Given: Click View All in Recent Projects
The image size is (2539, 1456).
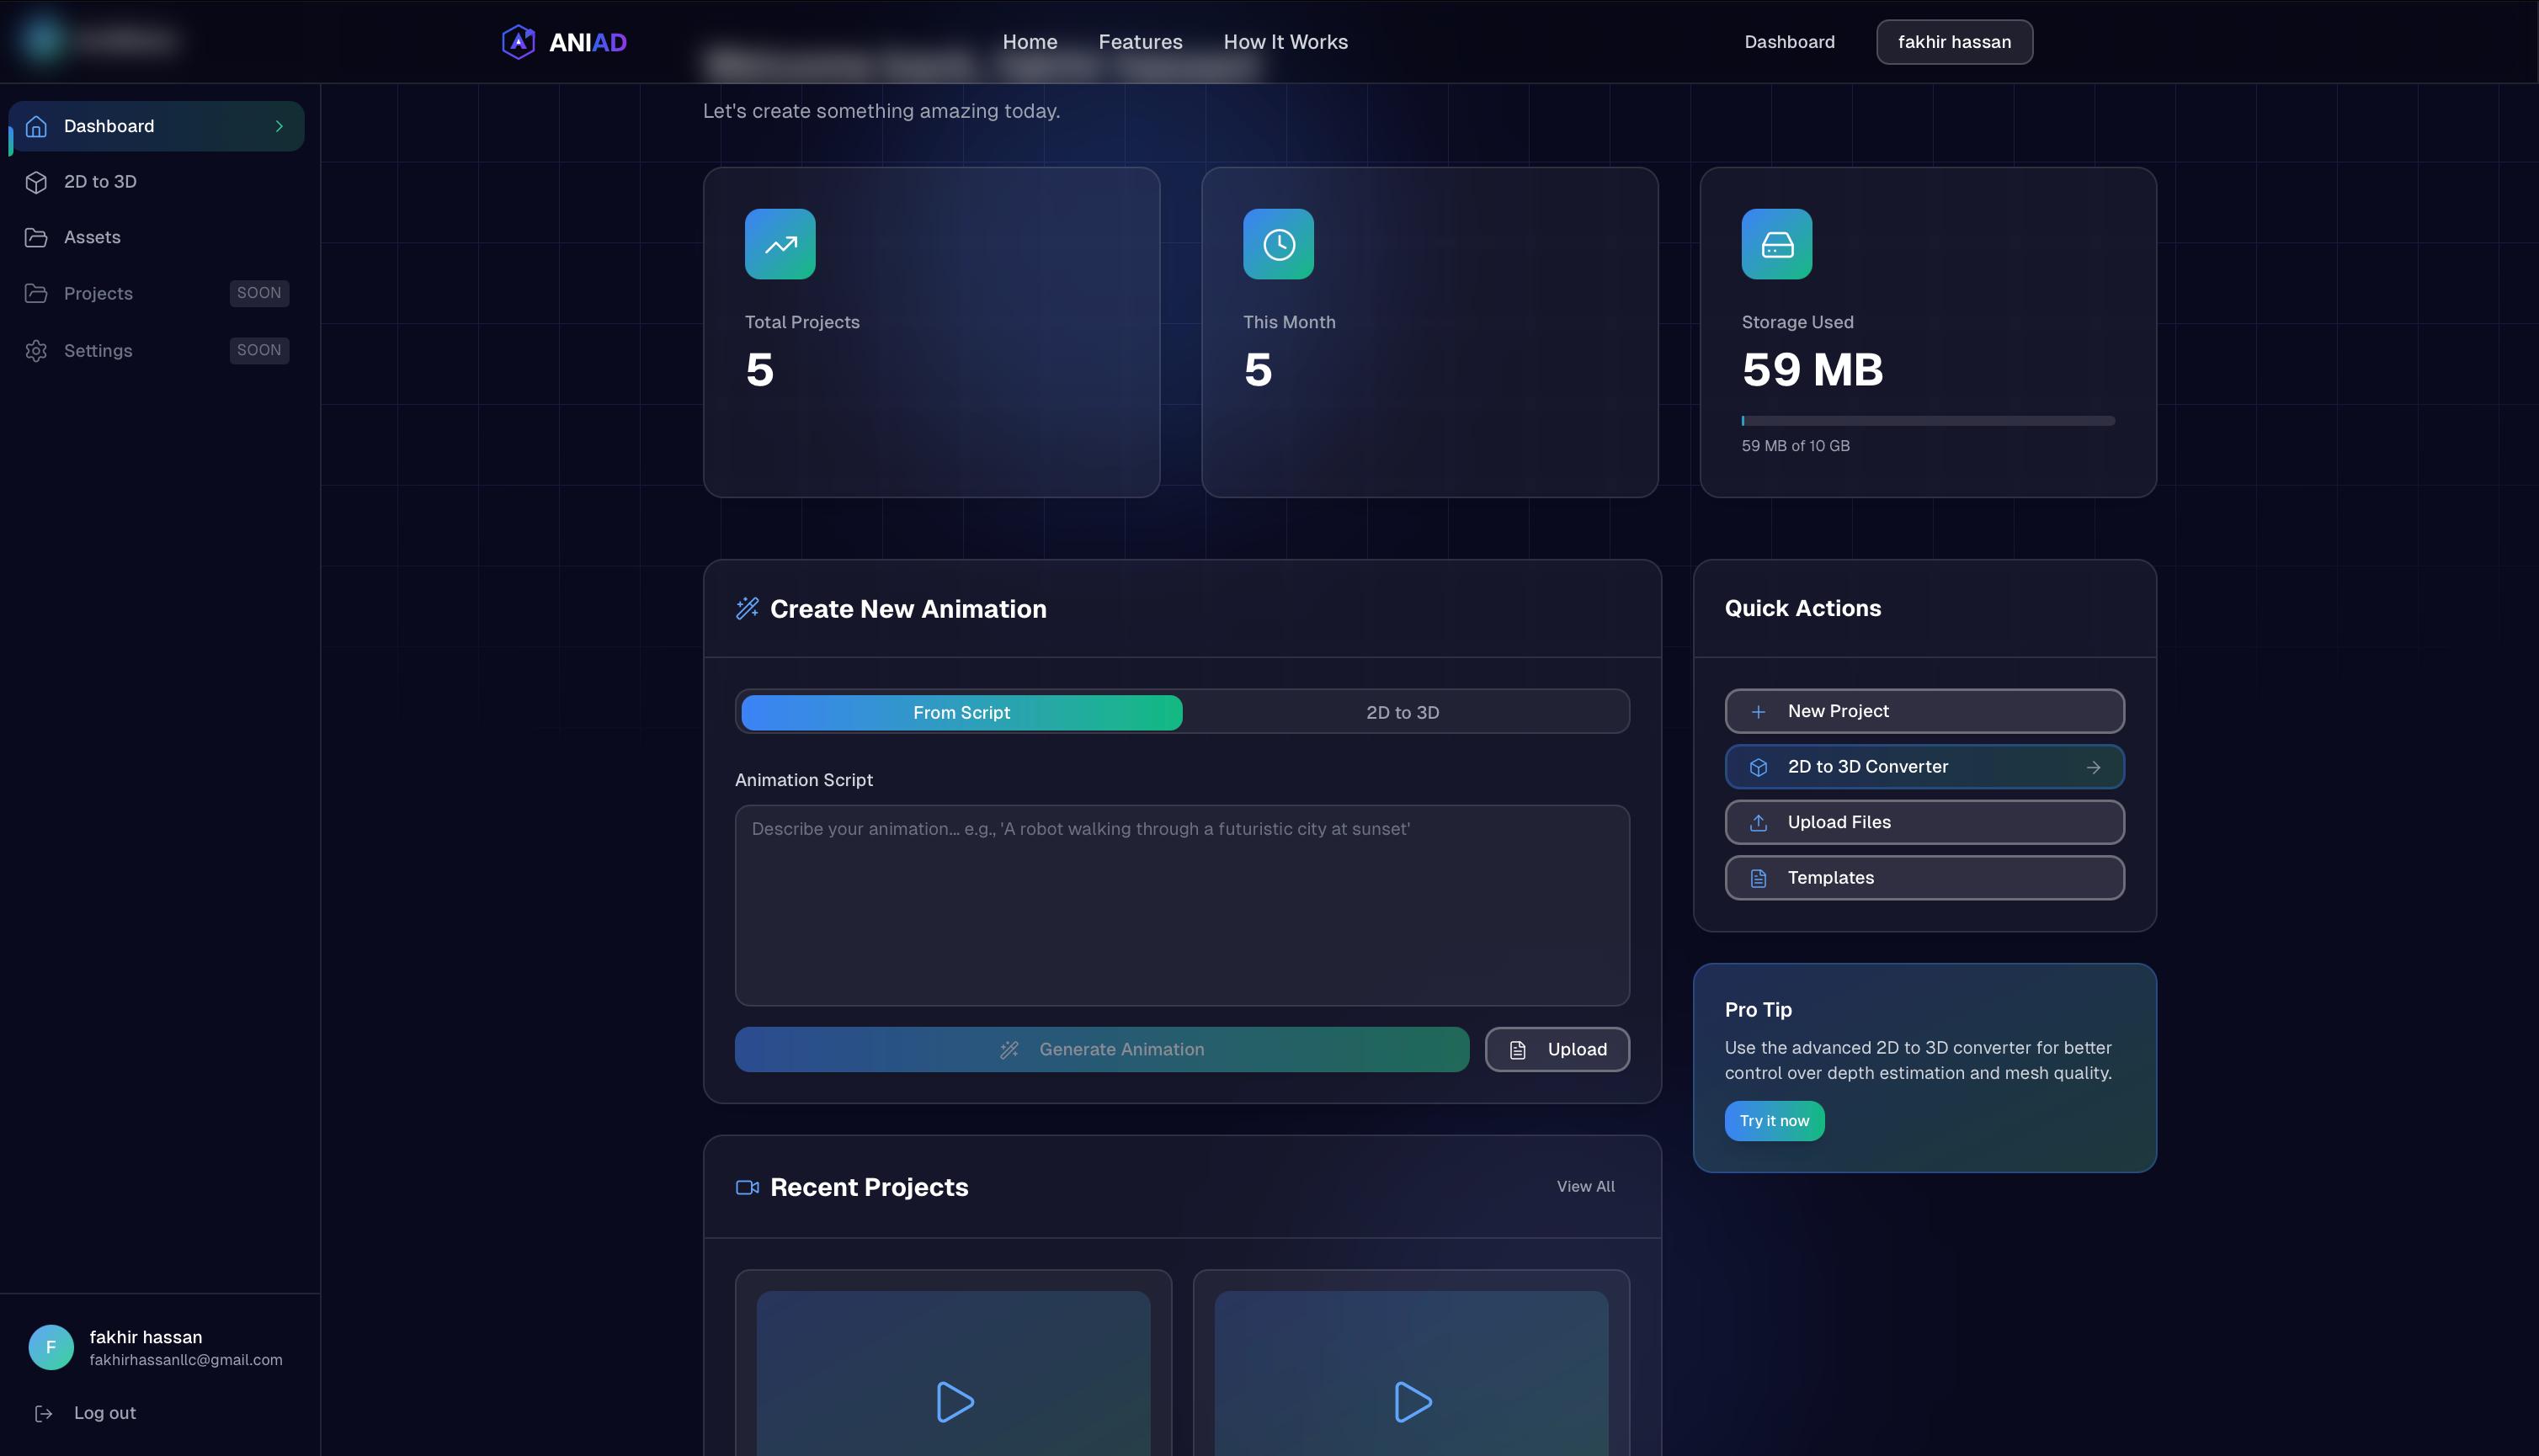Looking at the screenshot, I should click(x=1585, y=1187).
